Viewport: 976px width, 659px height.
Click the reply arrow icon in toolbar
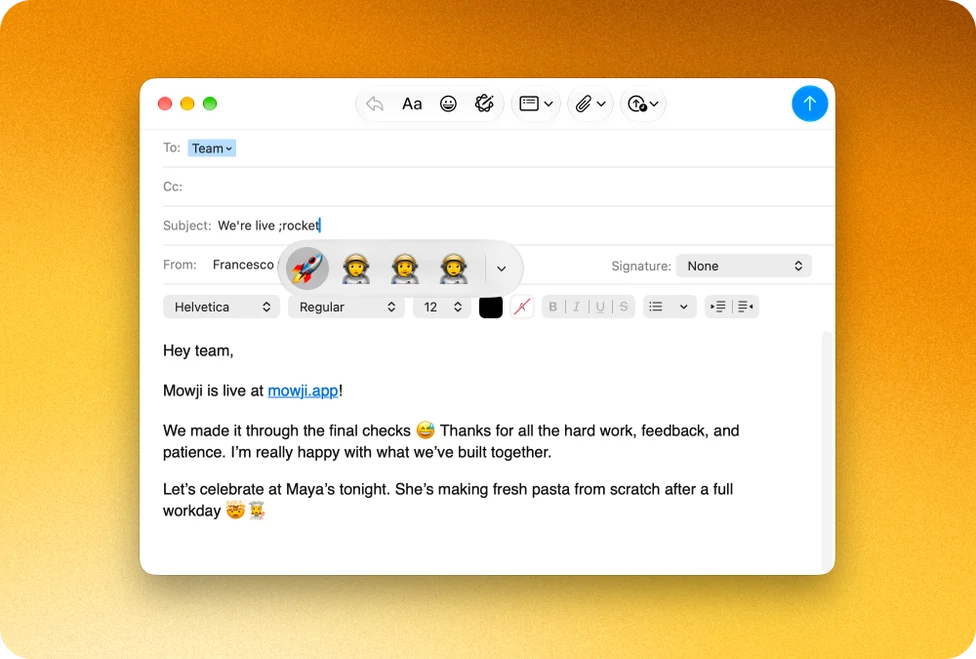click(x=375, y=104)
